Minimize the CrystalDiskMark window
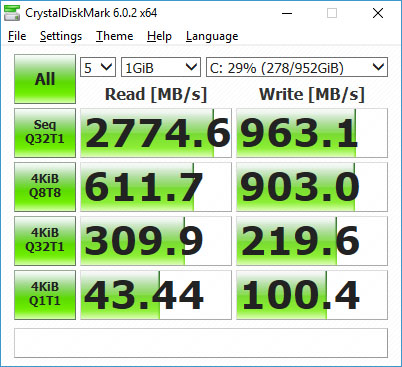This screenshot has width=402, height=367. (287, 13)
